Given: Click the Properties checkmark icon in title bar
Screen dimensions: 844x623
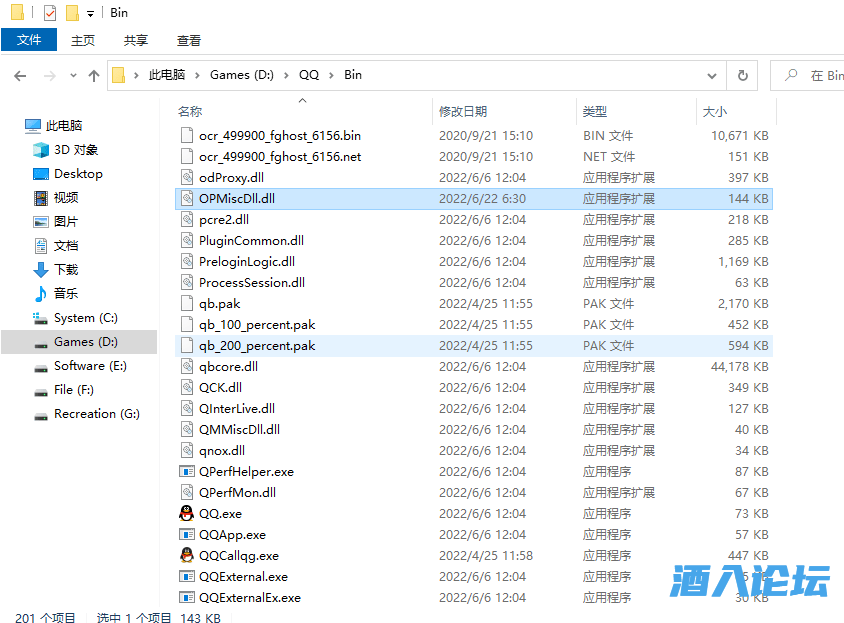Looking at the screenshot, I should tap(50, 12).
